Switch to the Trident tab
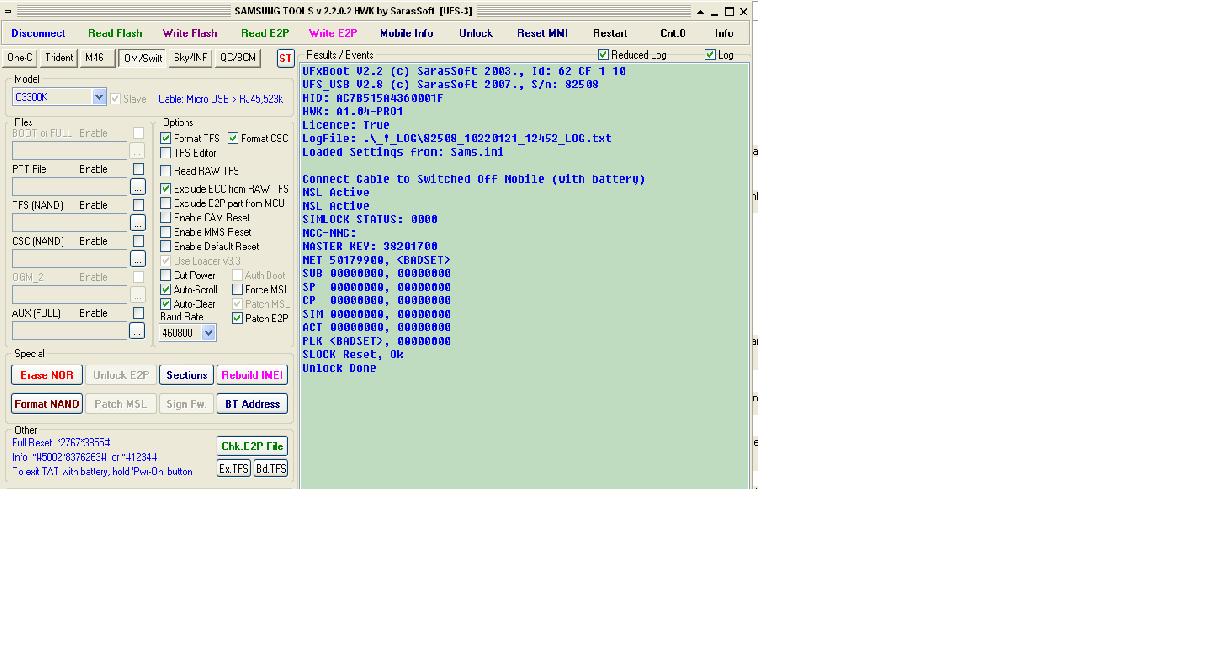Viewport: 1218px width, 666px height. point(59,58)
